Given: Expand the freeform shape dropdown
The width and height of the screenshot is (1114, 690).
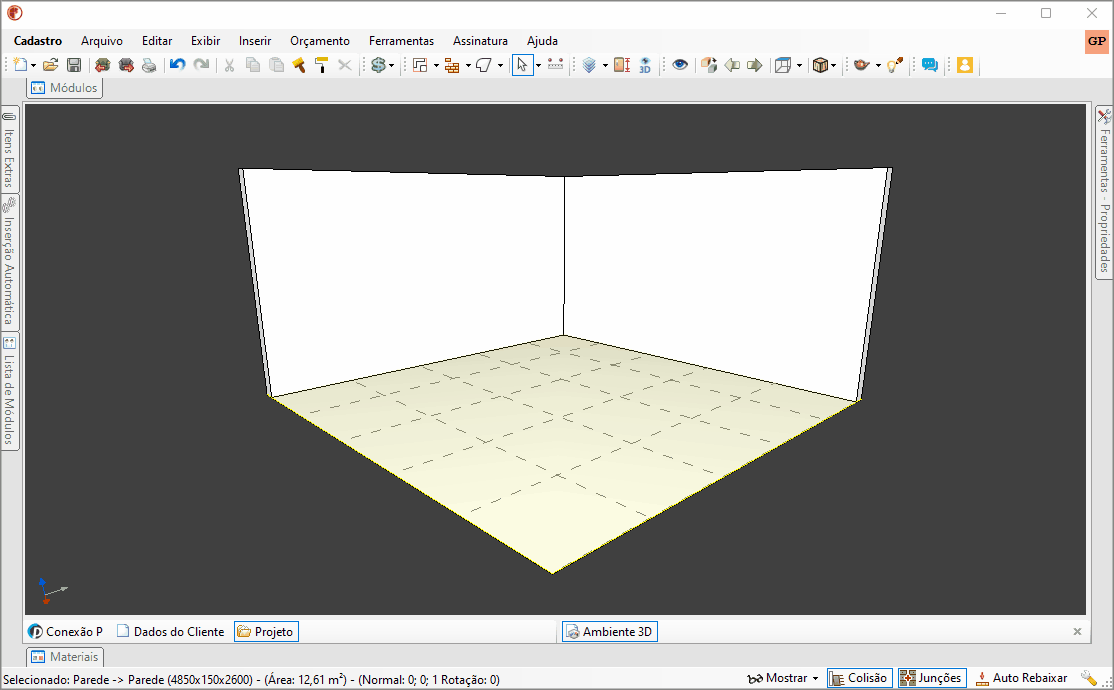Looking at the screenshot, I should (500, 66).
